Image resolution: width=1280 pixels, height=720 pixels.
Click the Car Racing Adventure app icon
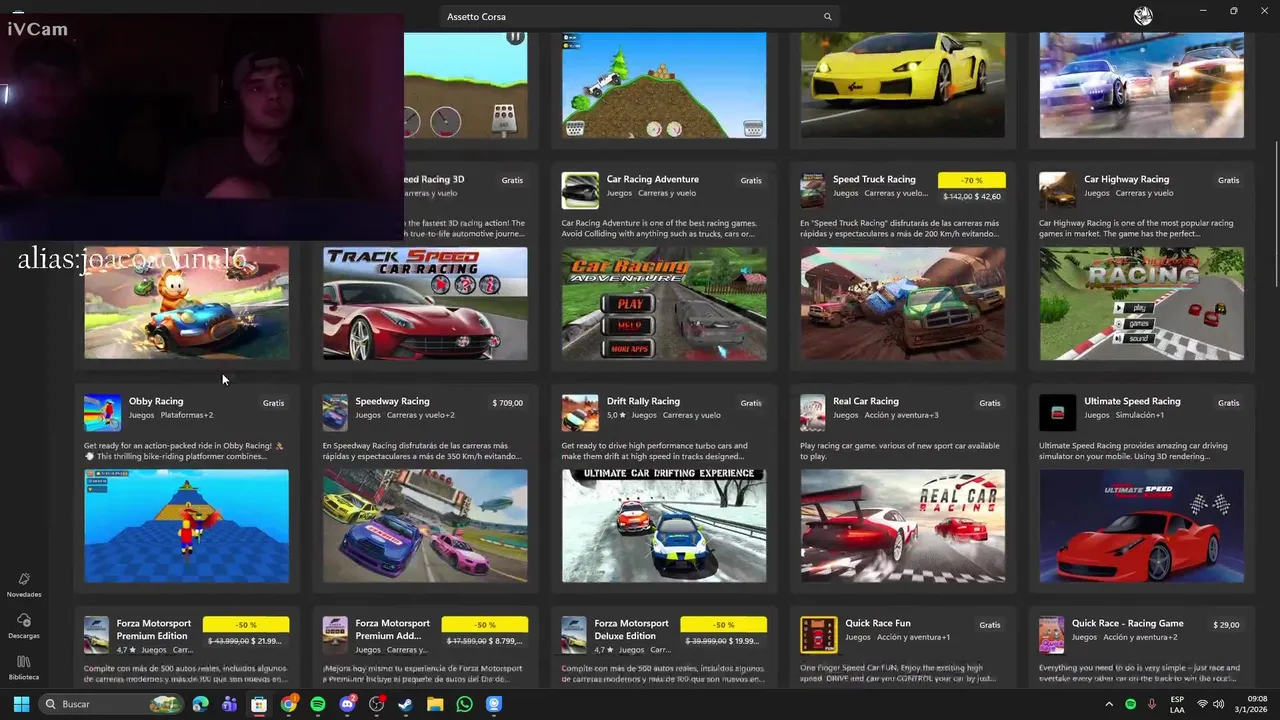click(x=580, y=190)
